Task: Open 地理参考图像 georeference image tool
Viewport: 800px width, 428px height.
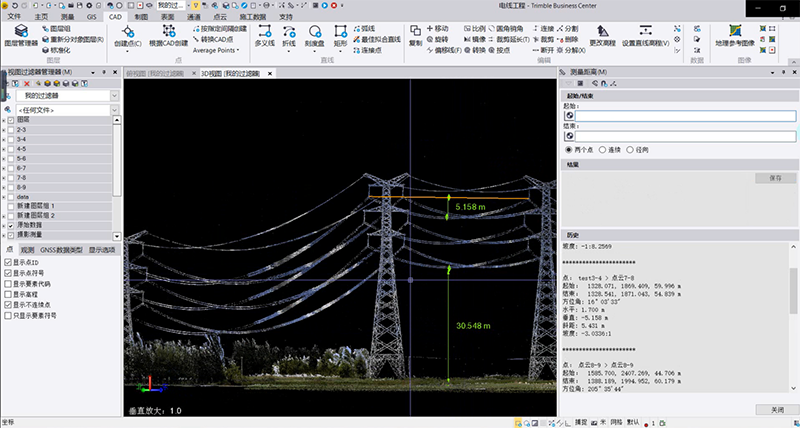Action: [735, 35]
